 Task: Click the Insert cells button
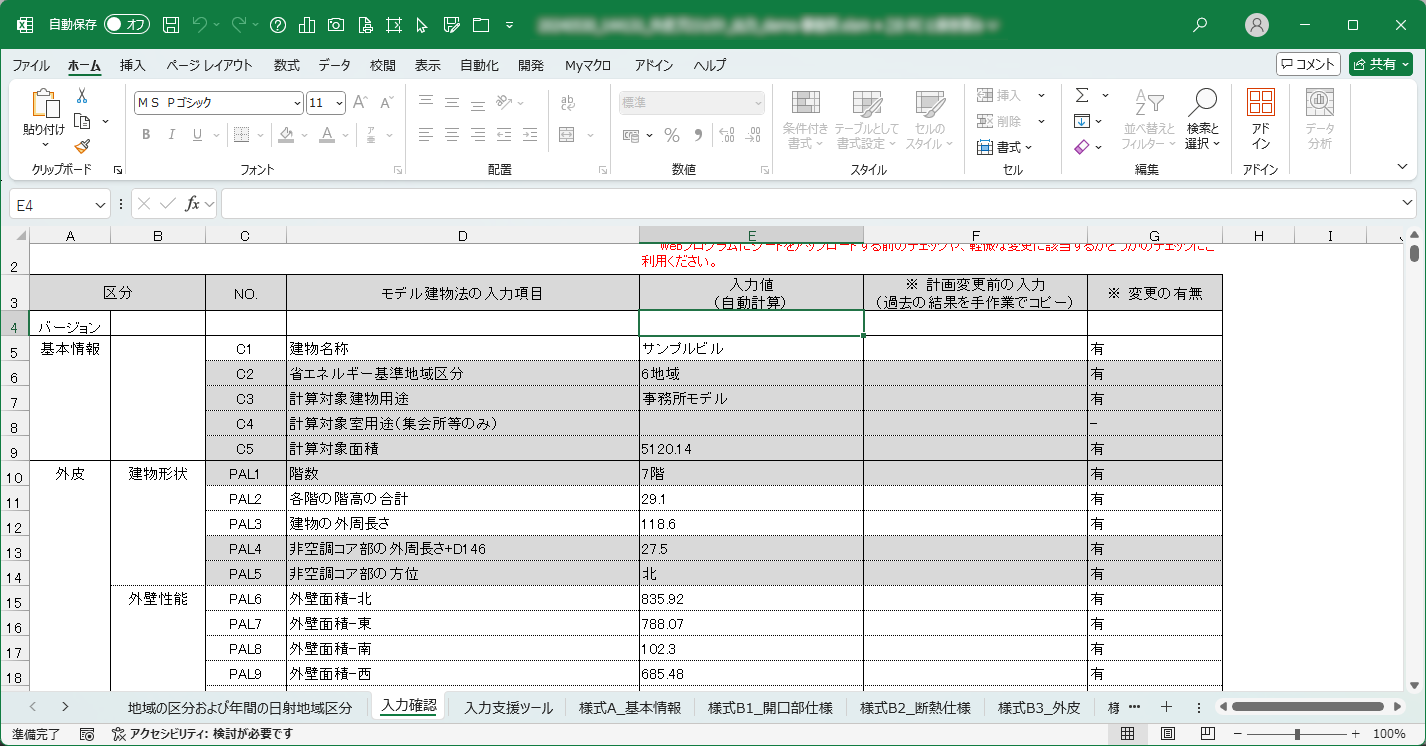(1000, 95)
